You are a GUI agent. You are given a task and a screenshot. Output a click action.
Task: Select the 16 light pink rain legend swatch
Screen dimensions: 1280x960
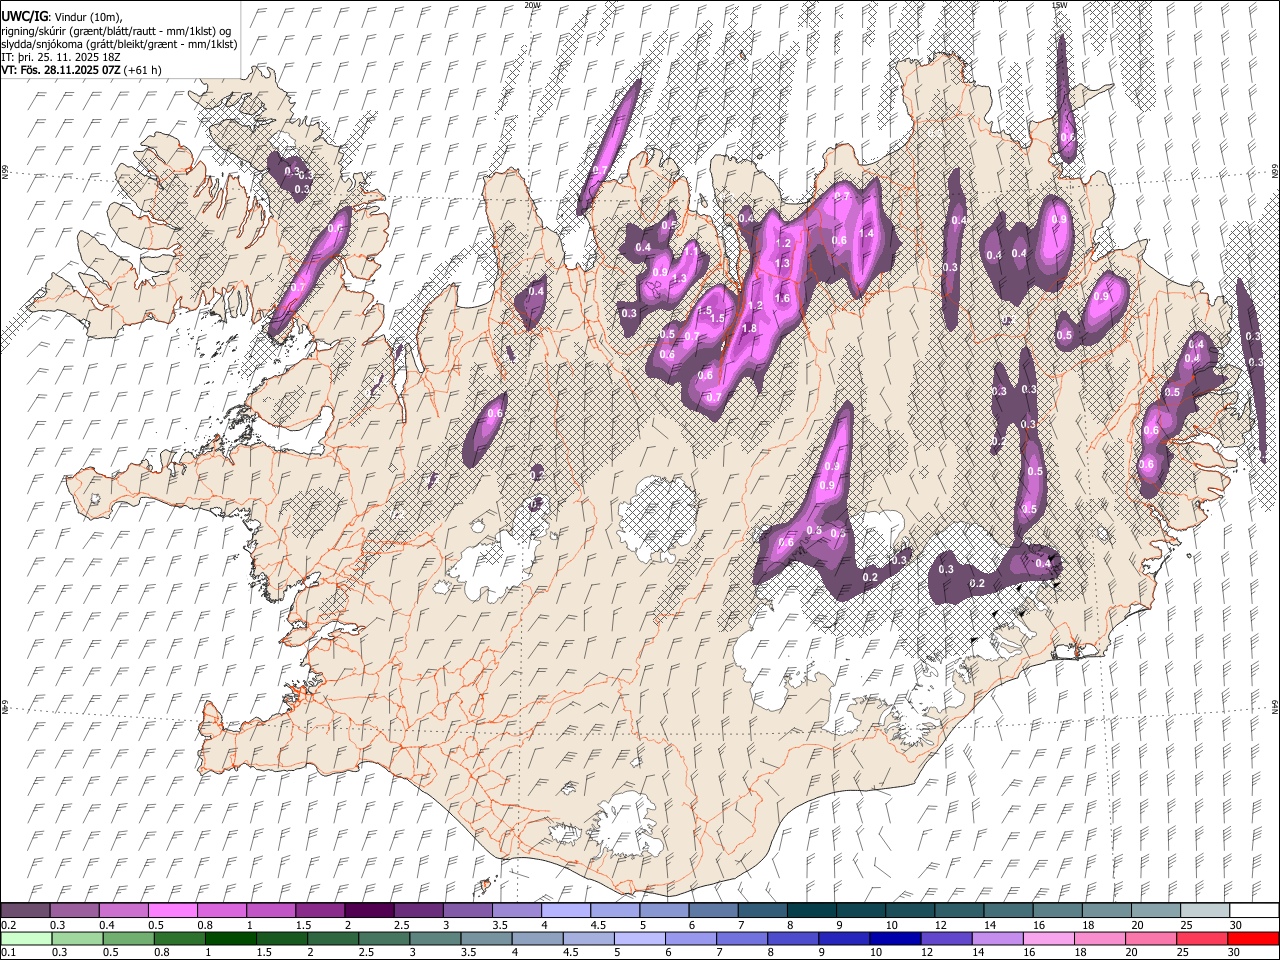[x=1048, y=938]
